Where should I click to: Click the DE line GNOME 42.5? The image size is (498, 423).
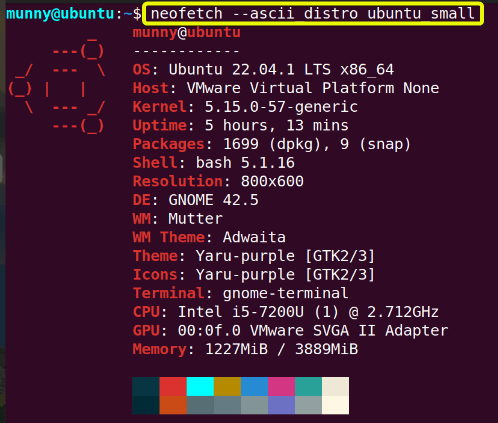(196, 200)
